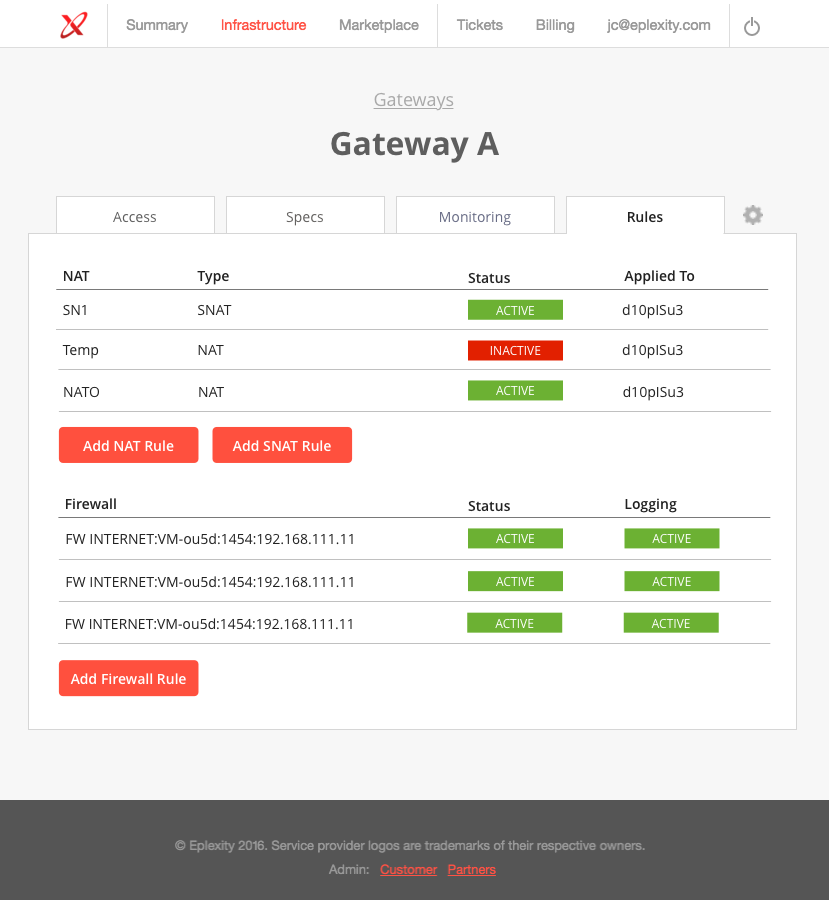829x900 pixels.
Task: Switch to the Monitoring tab
Action: tap(475, 215)
